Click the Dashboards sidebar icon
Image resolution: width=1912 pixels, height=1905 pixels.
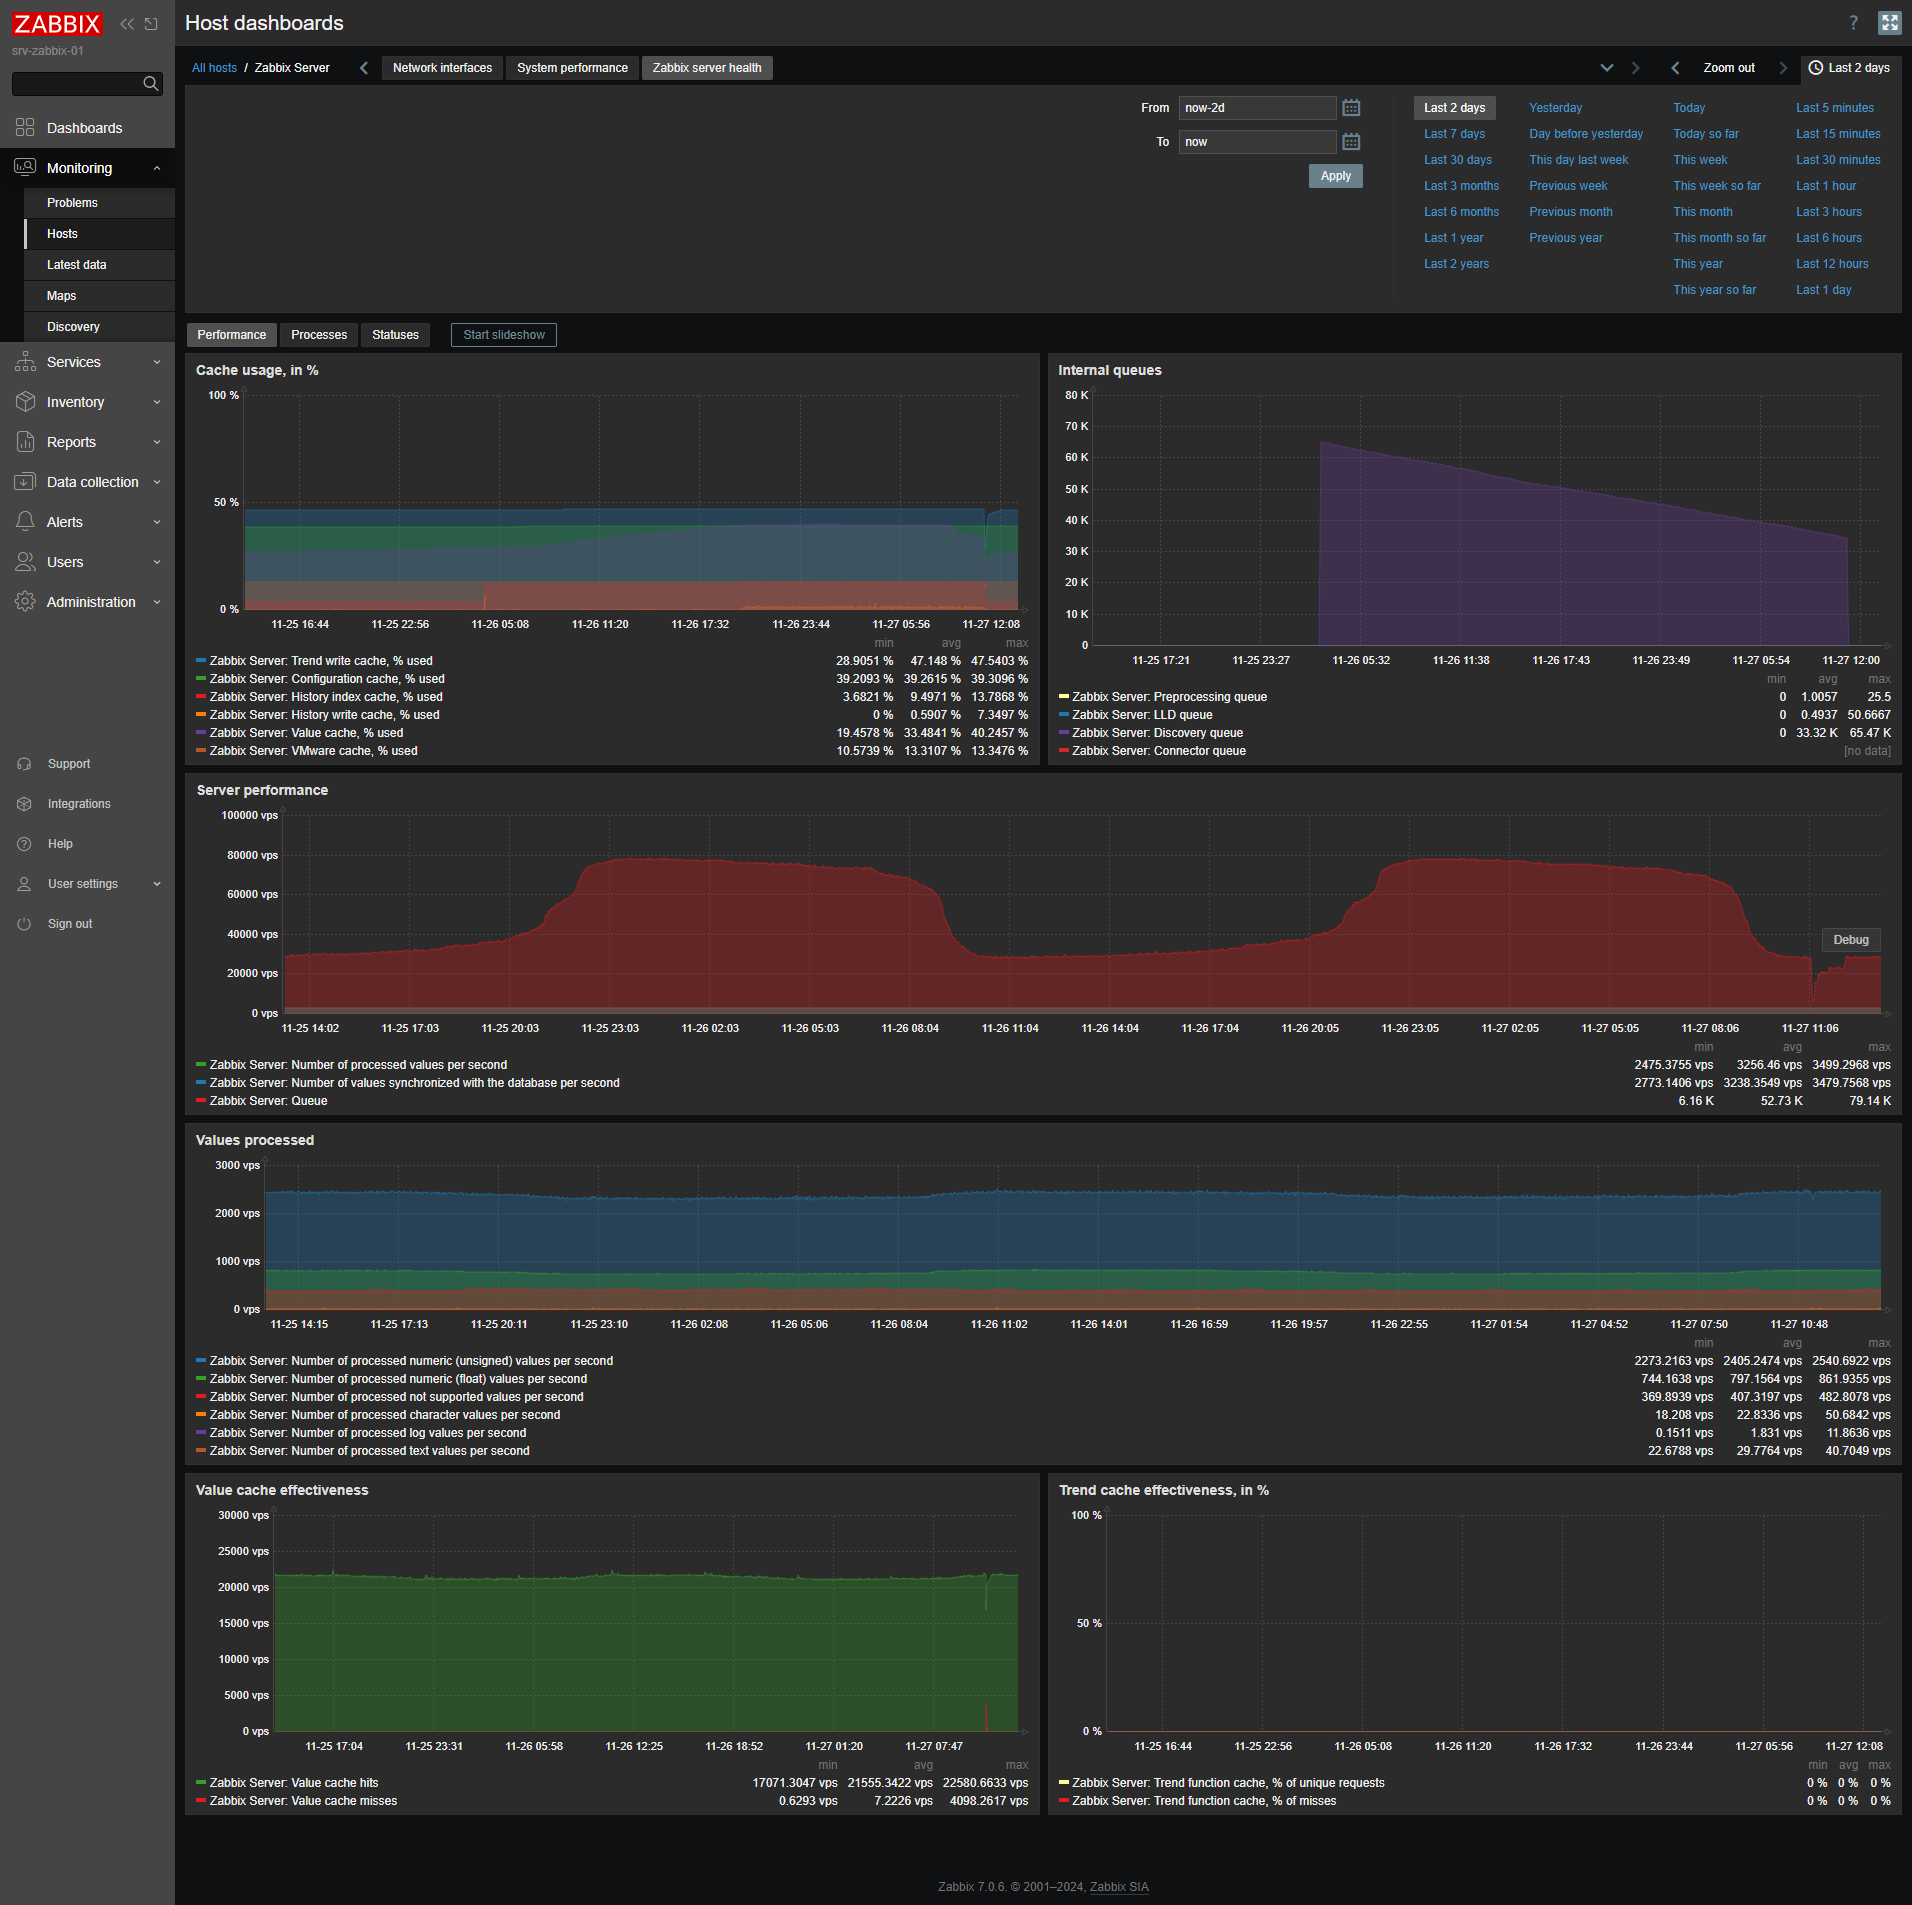click(x=25, y=128)
